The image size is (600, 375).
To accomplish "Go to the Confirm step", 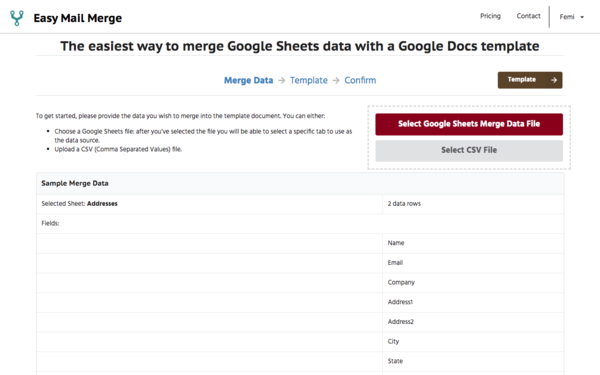I will click(360, 80).
